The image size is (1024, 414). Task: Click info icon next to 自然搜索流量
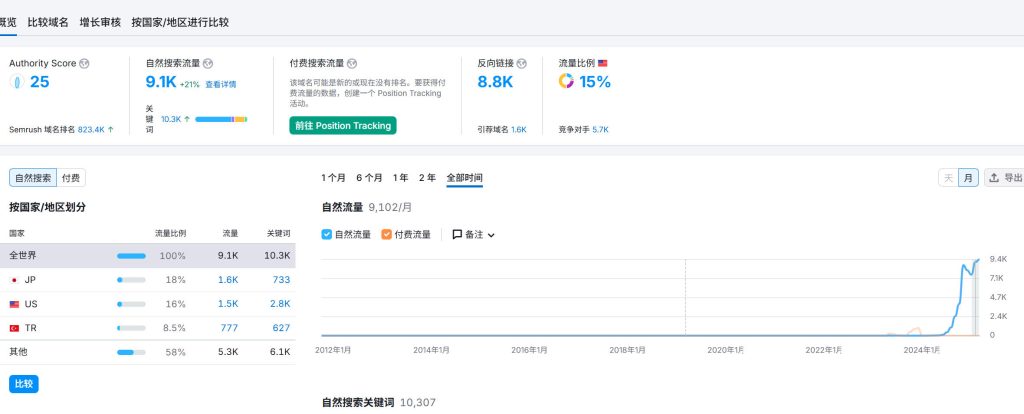(208, 63)
